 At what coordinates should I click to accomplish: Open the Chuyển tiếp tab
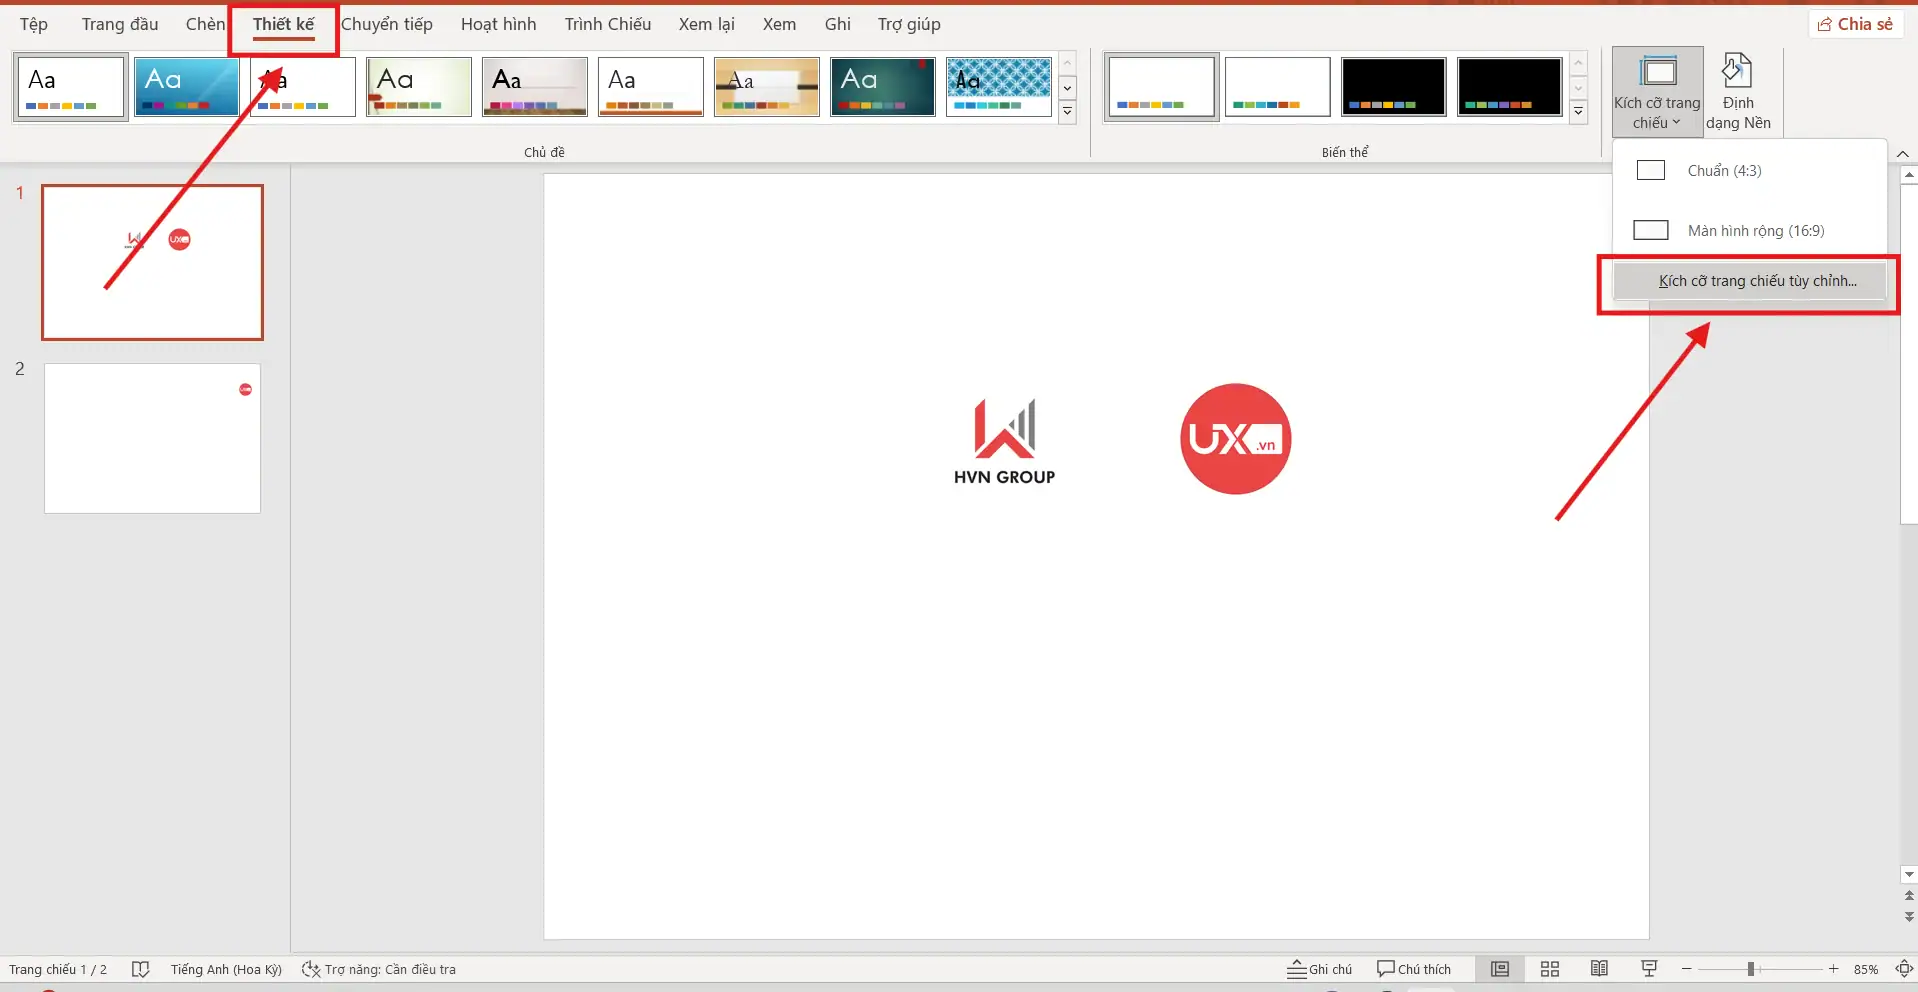click(387, 24)
